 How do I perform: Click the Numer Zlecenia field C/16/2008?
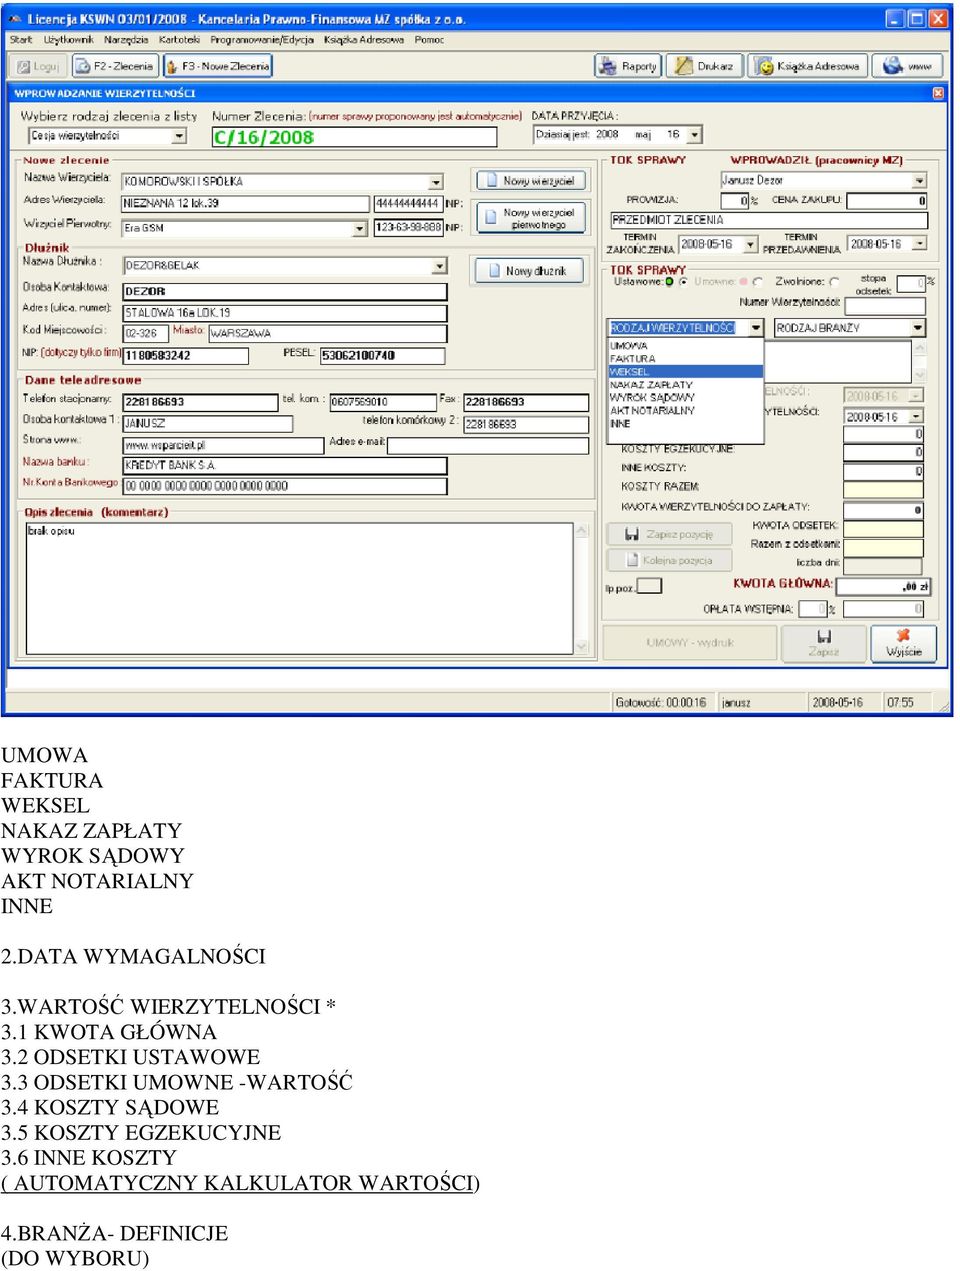354,138
